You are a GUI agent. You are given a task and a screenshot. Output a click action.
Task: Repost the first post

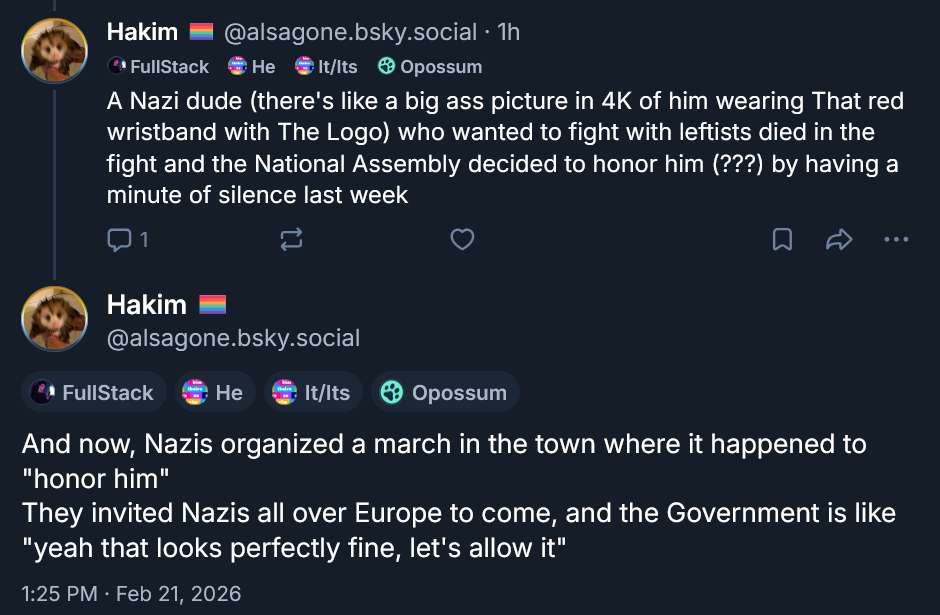292,239
